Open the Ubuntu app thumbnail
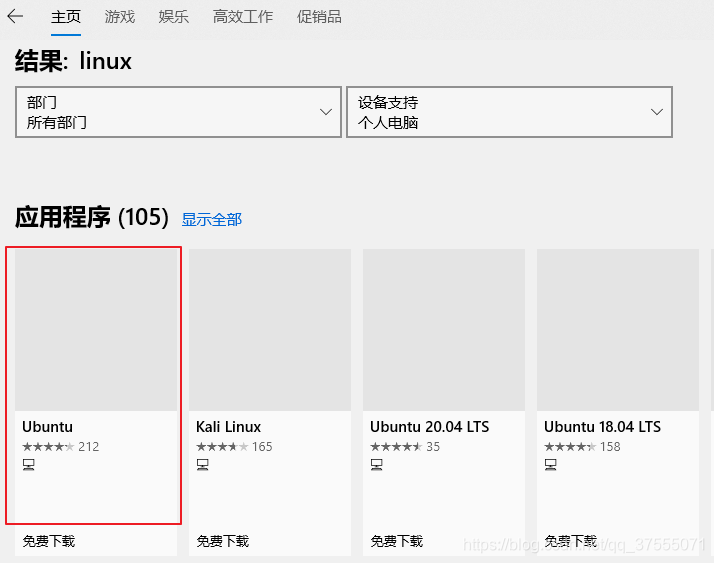This screenshot has height=563, width=714. click(96, 330)
